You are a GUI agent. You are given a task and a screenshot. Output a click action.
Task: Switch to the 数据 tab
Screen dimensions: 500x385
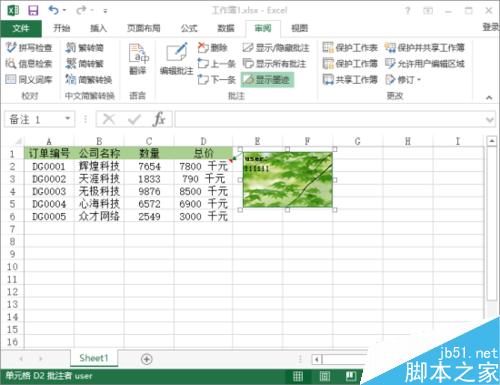point(226,28)
